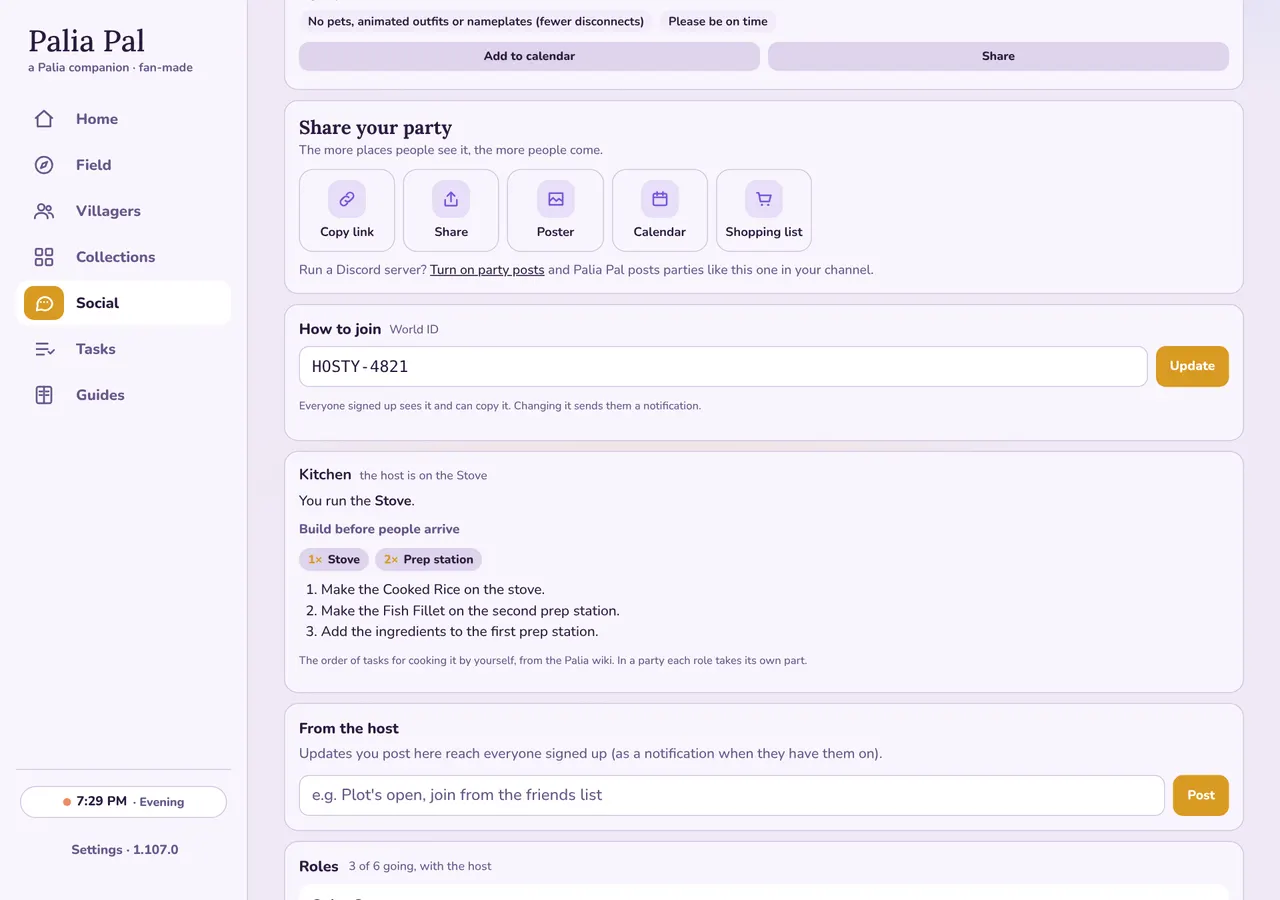Click the 'From the host' heading
Image resolution: width=1280 pixels, height=900 pixels.
tap(349, 728)
